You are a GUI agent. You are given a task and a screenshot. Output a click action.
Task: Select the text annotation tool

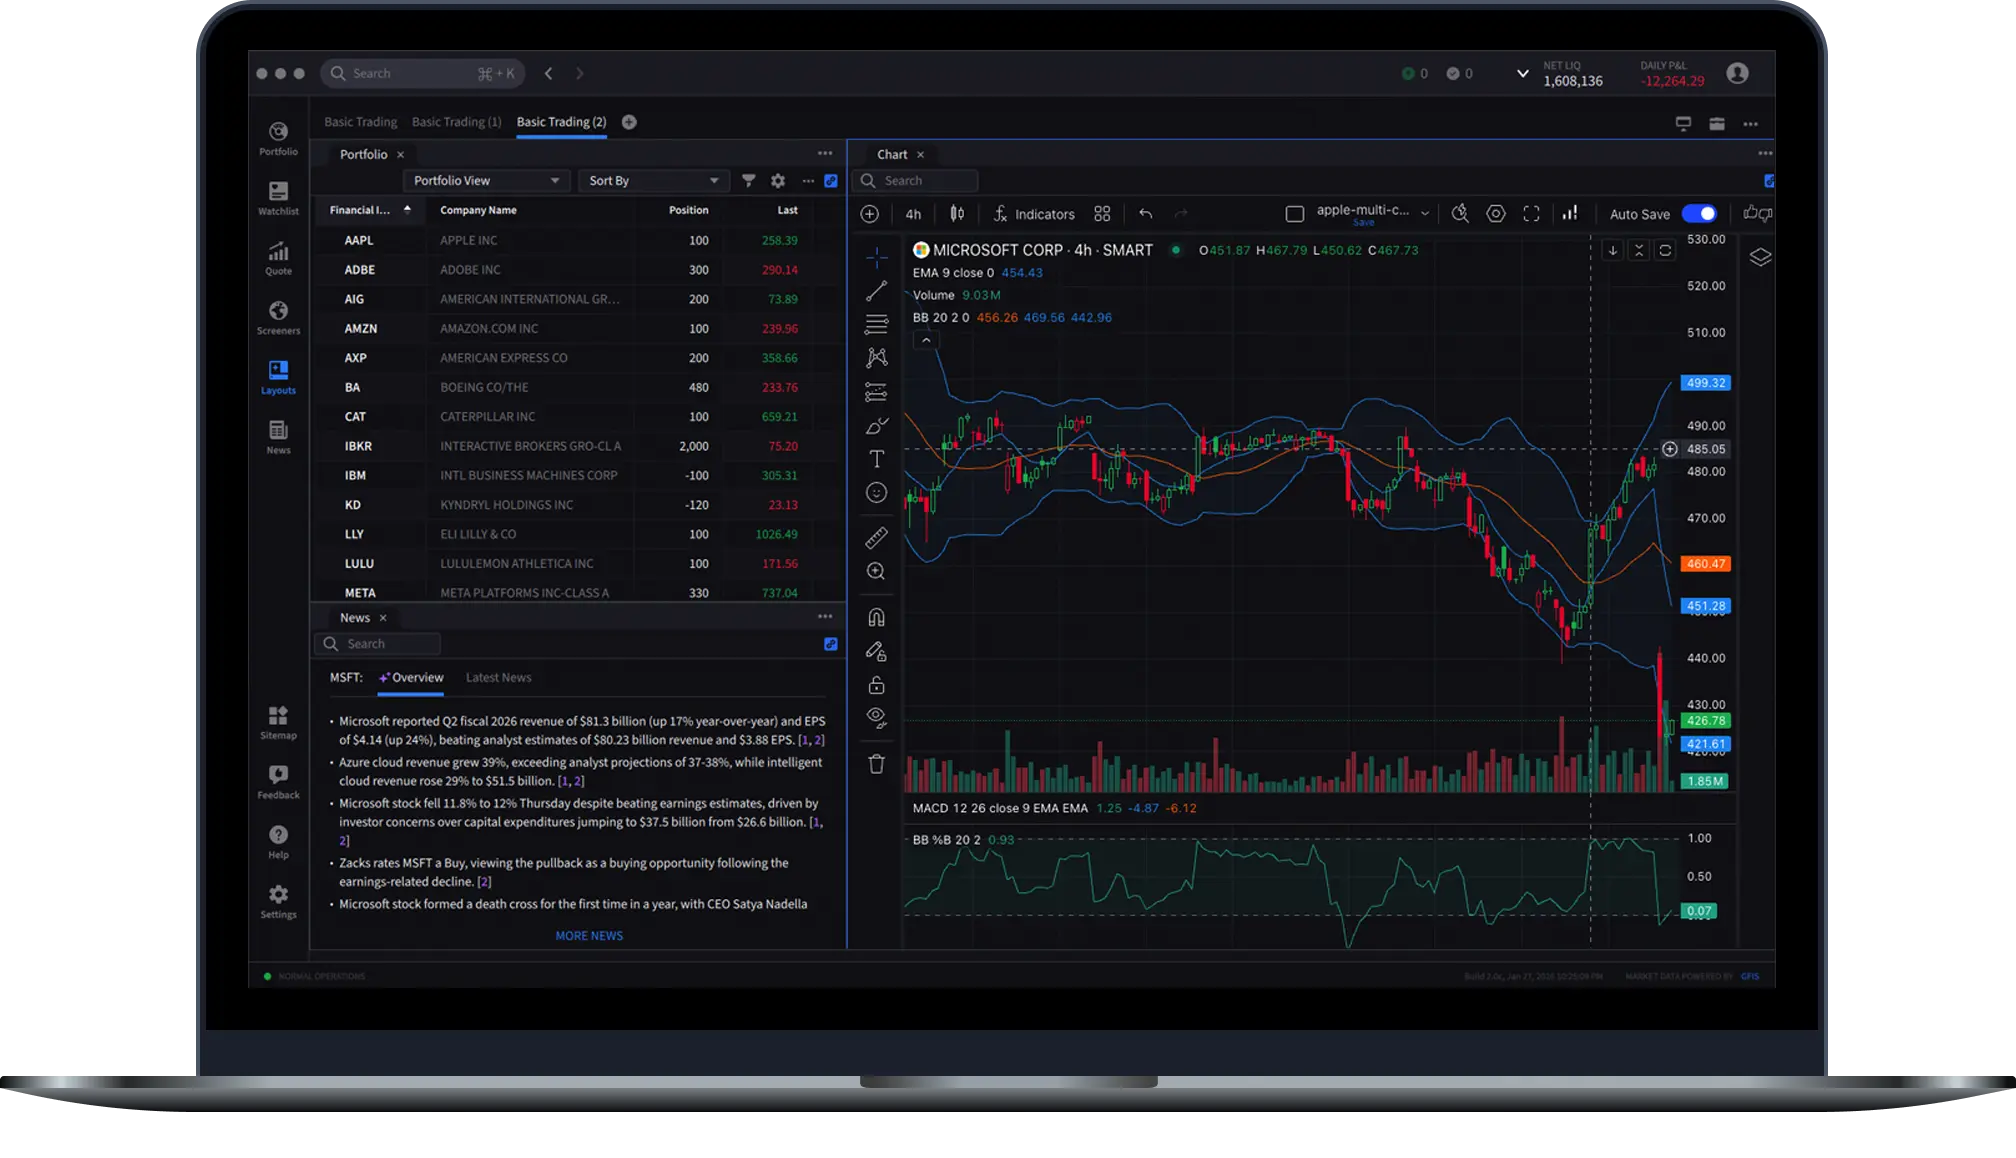coord(877,459)
